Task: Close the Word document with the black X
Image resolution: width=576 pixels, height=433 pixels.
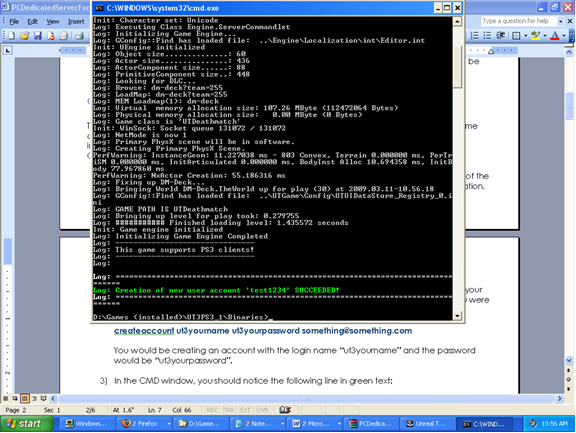Action: click(x=570, y=21)
